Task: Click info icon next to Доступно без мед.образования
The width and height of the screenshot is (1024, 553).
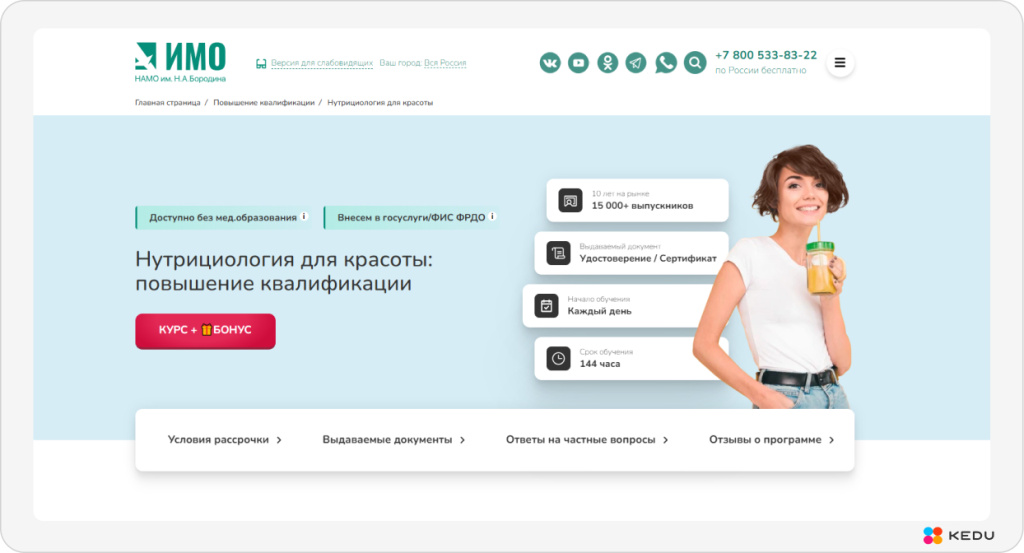Action: [x=304, y=216]
